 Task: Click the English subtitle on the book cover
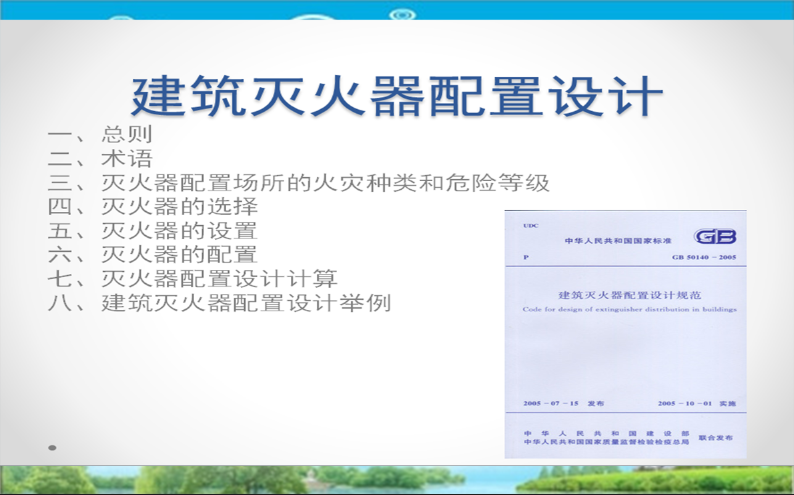pos(629,310)
